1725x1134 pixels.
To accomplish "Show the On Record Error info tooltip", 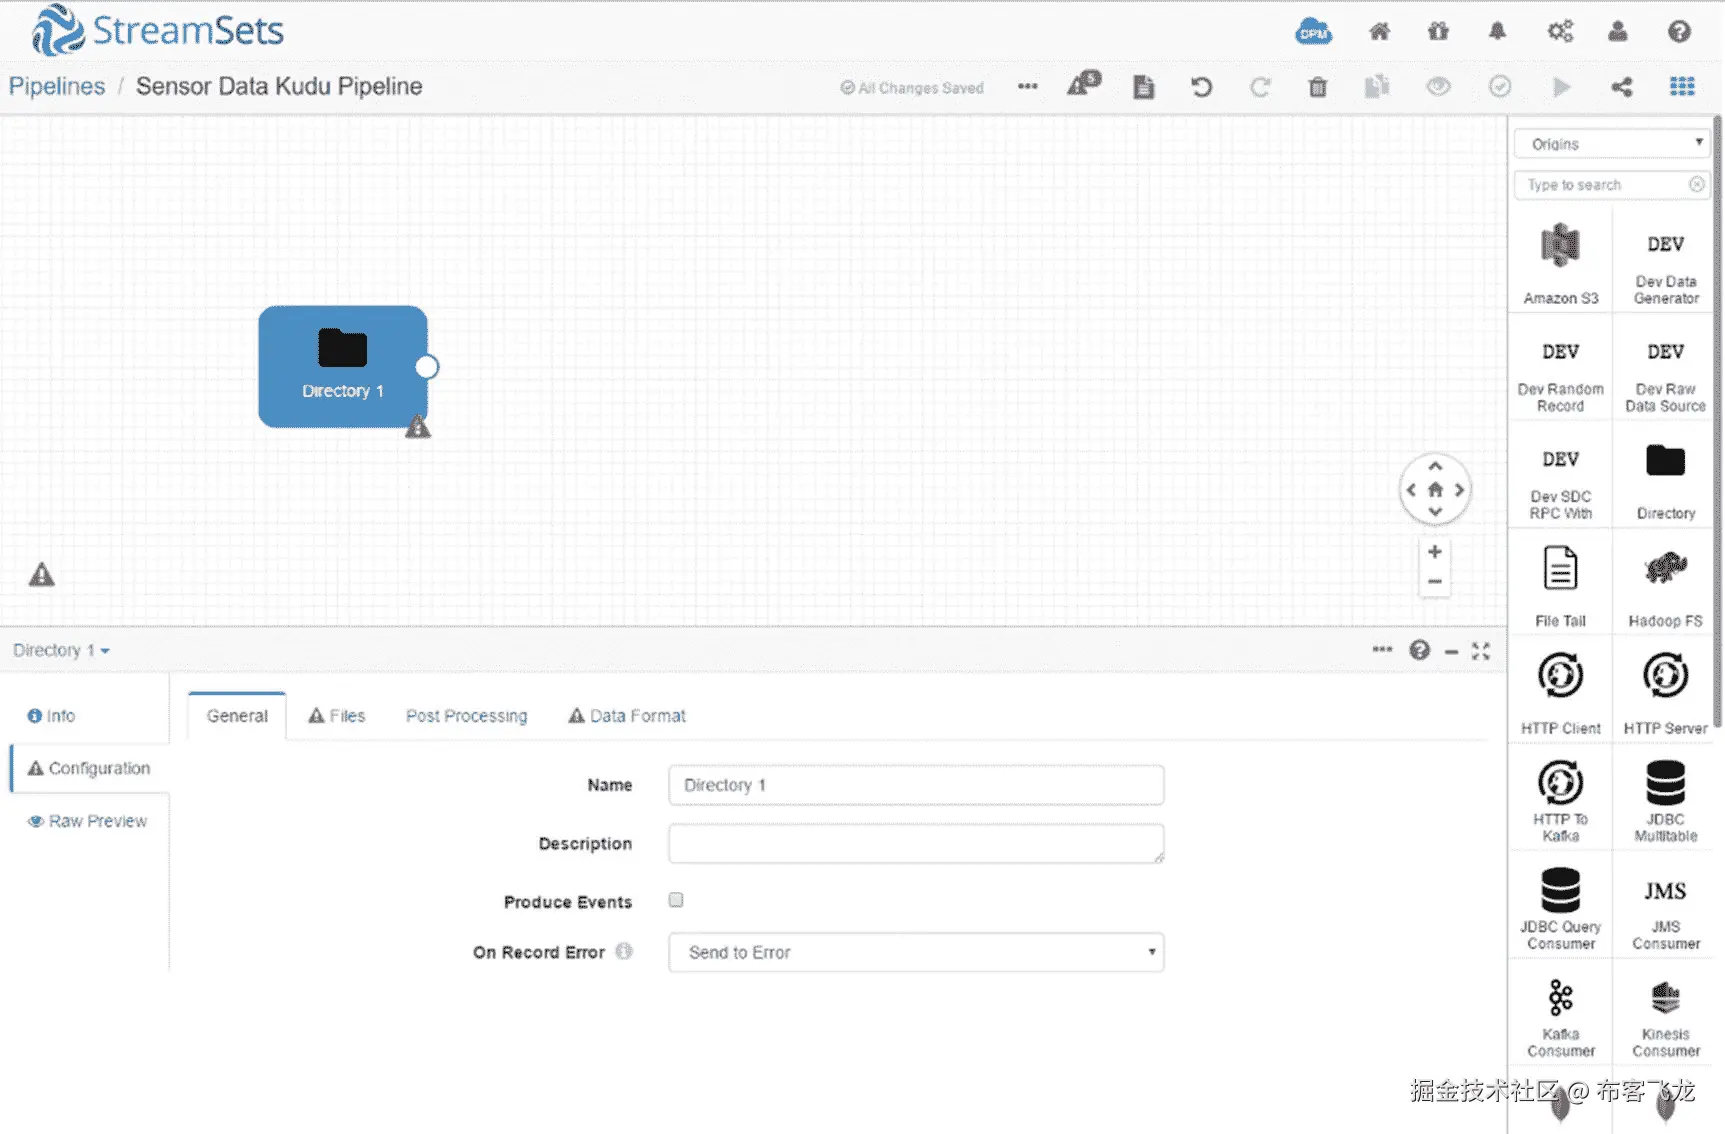I will 624,951.
